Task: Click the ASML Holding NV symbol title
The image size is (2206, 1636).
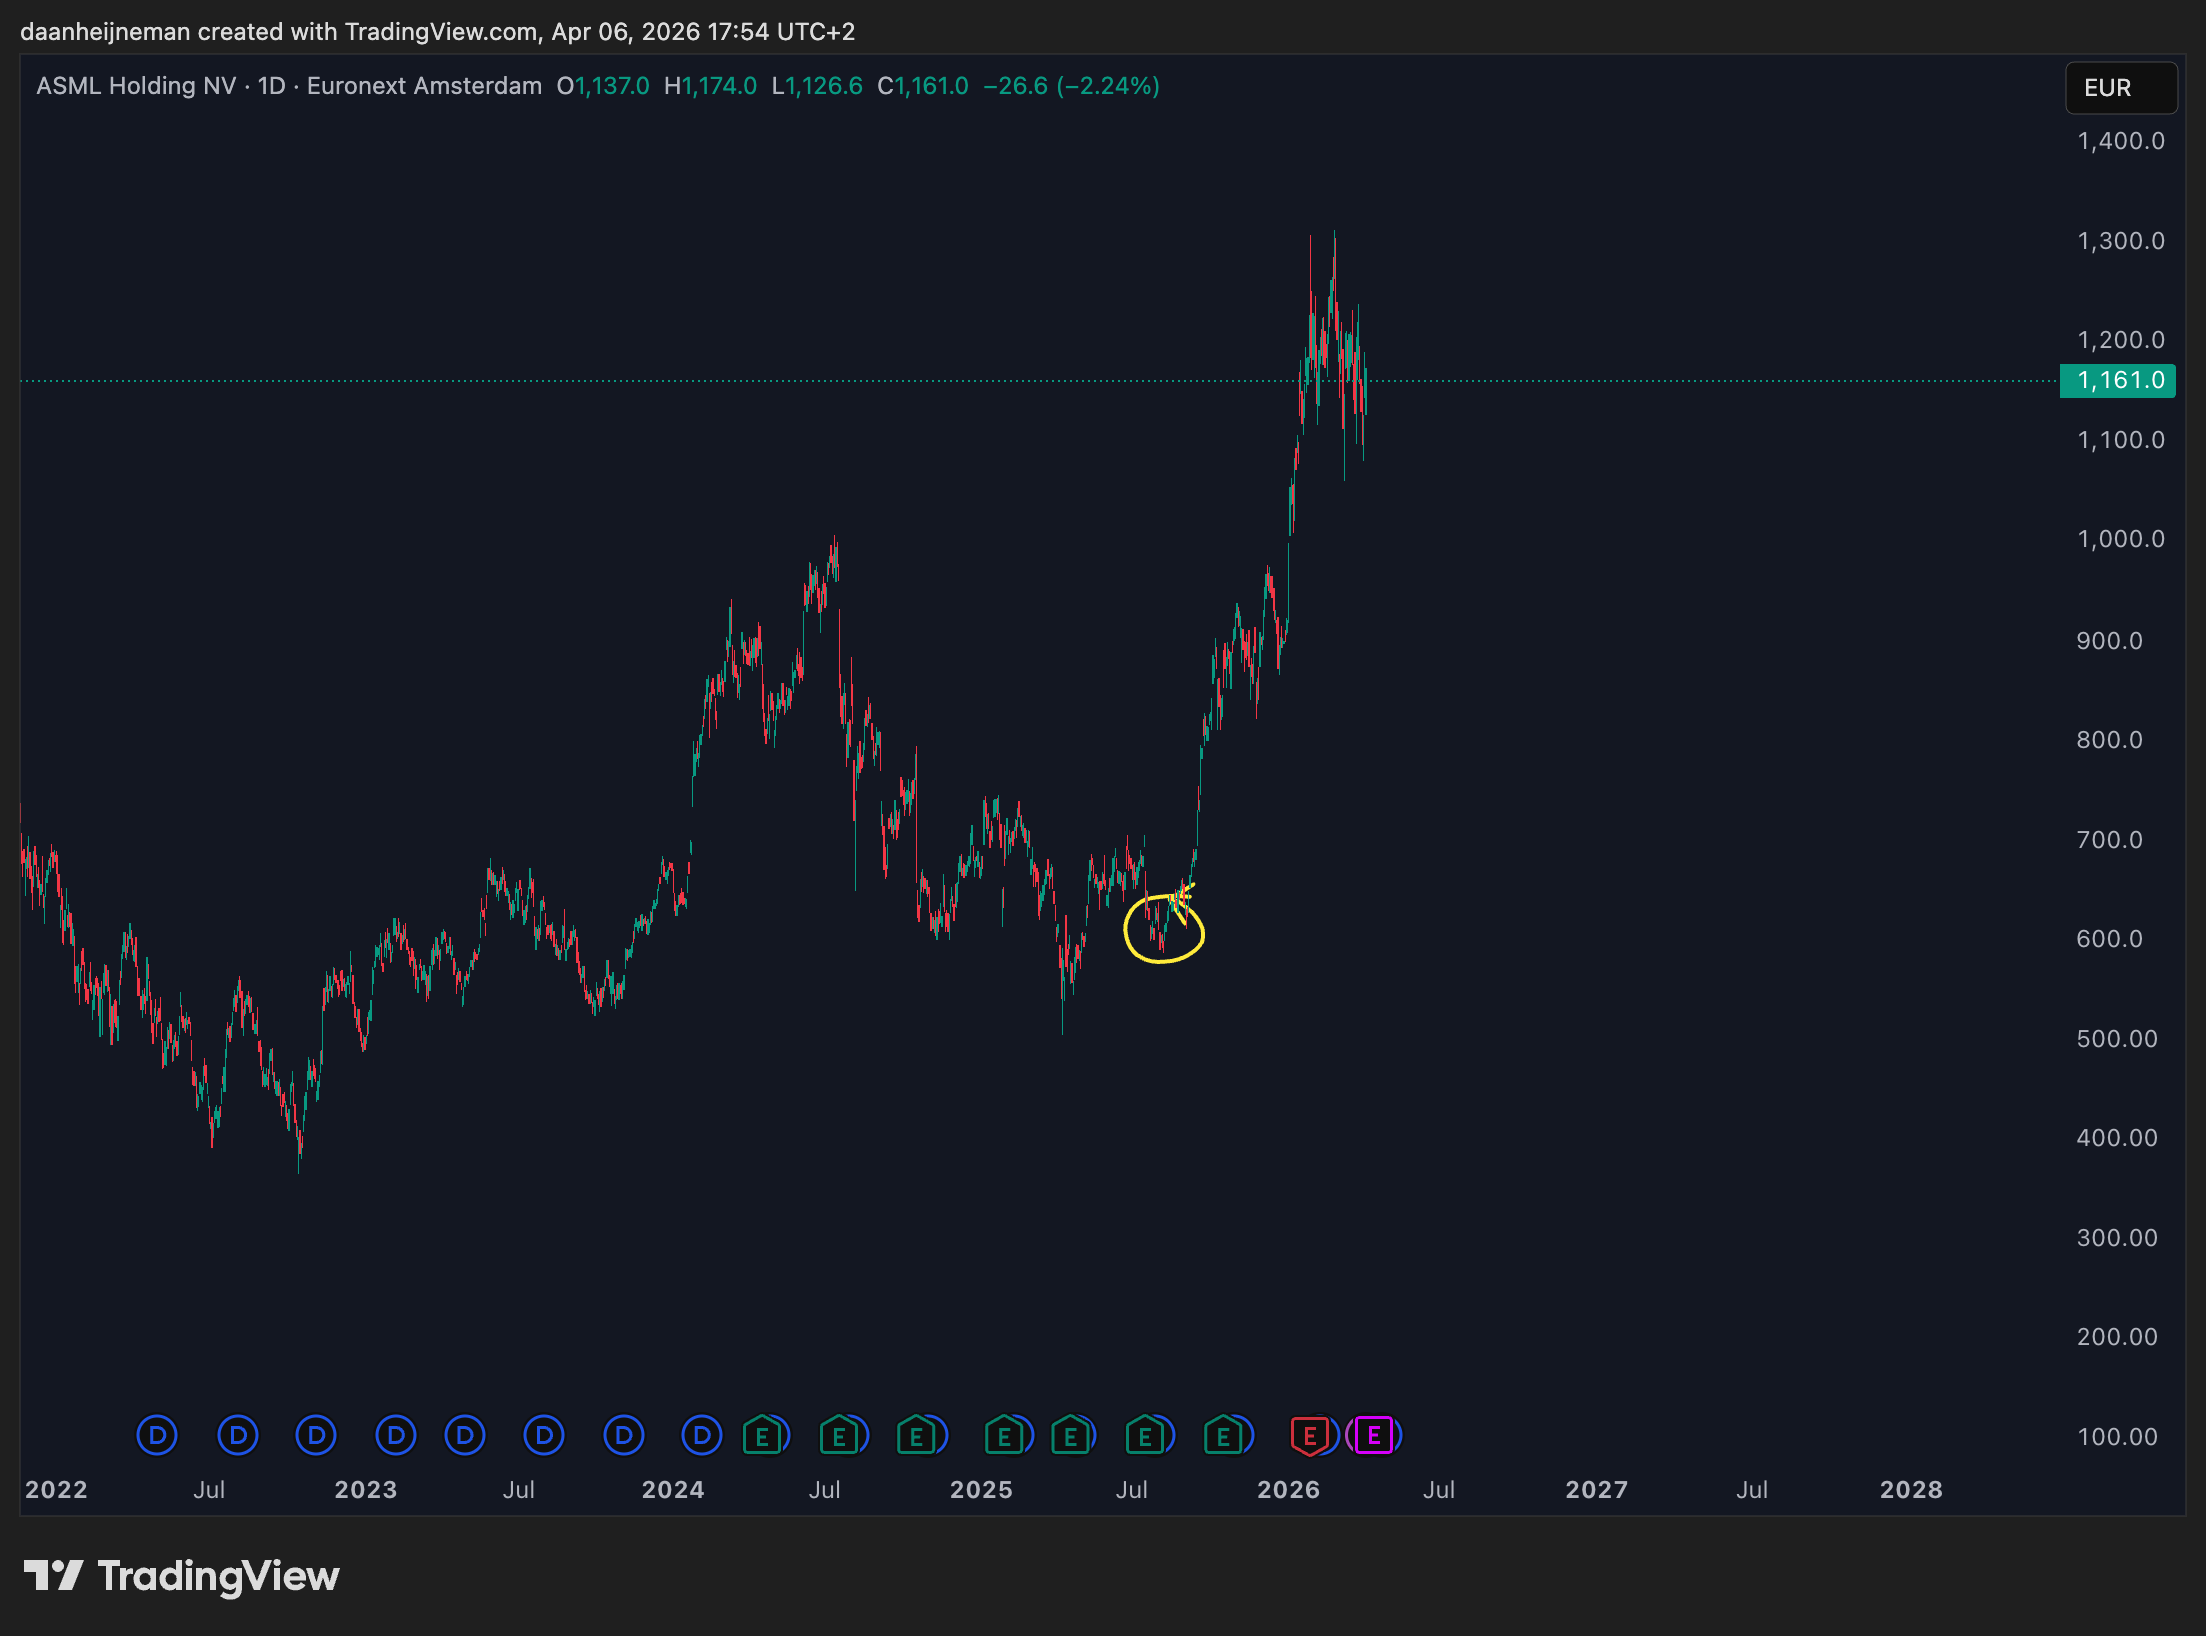Action: click(x=136, y=86)
